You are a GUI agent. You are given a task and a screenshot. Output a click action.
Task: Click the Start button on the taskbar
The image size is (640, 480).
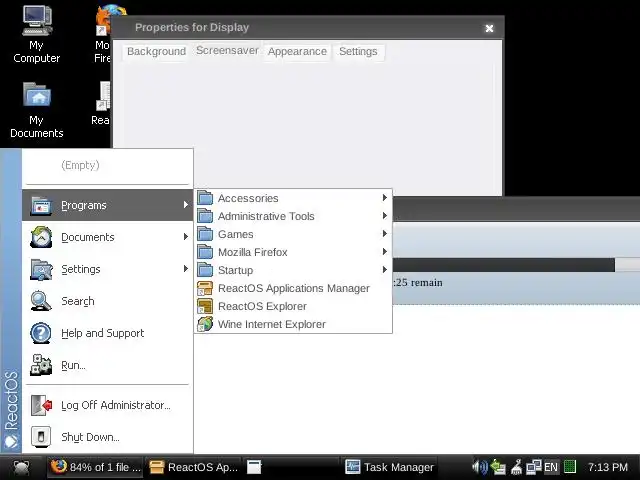click(x=21, y=467)
